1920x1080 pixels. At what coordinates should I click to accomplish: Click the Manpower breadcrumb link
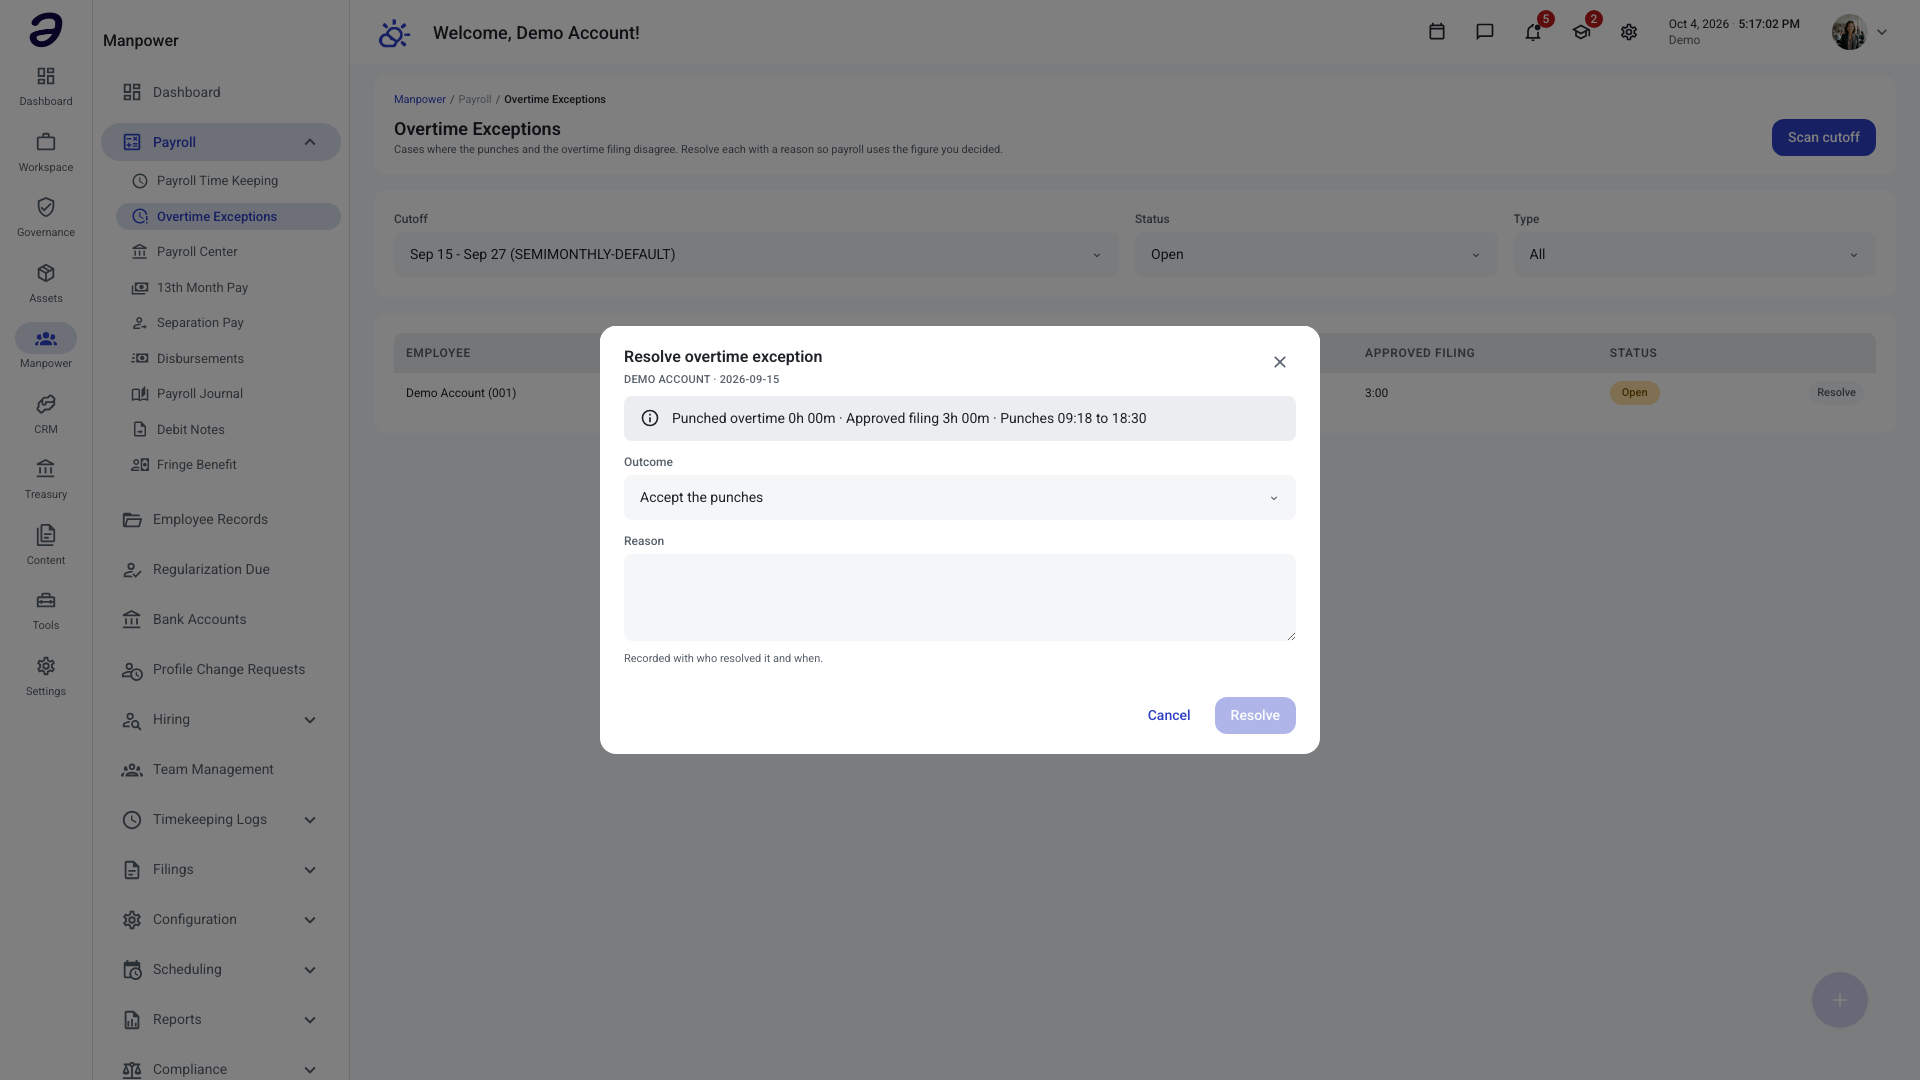pyautogui.click(x=420, y=99)
